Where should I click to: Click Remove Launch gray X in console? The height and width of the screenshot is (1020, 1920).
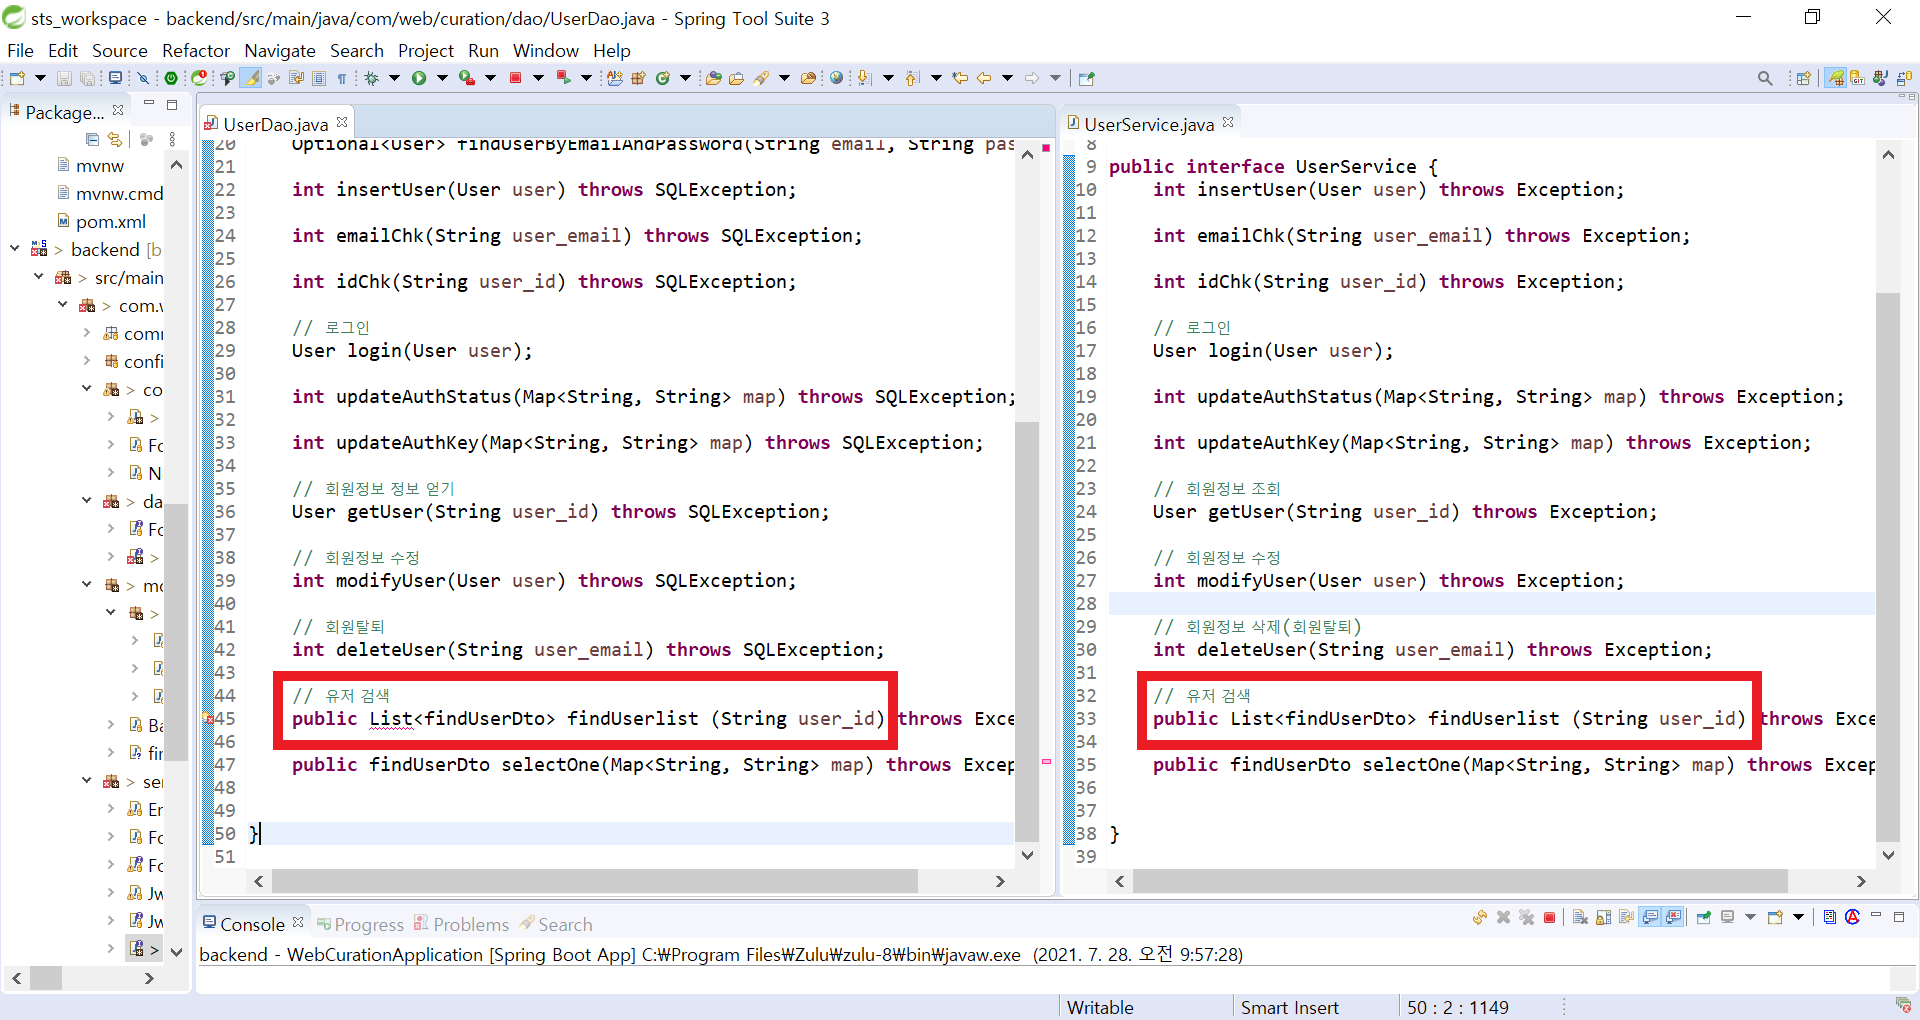[x=1503, y=917]
